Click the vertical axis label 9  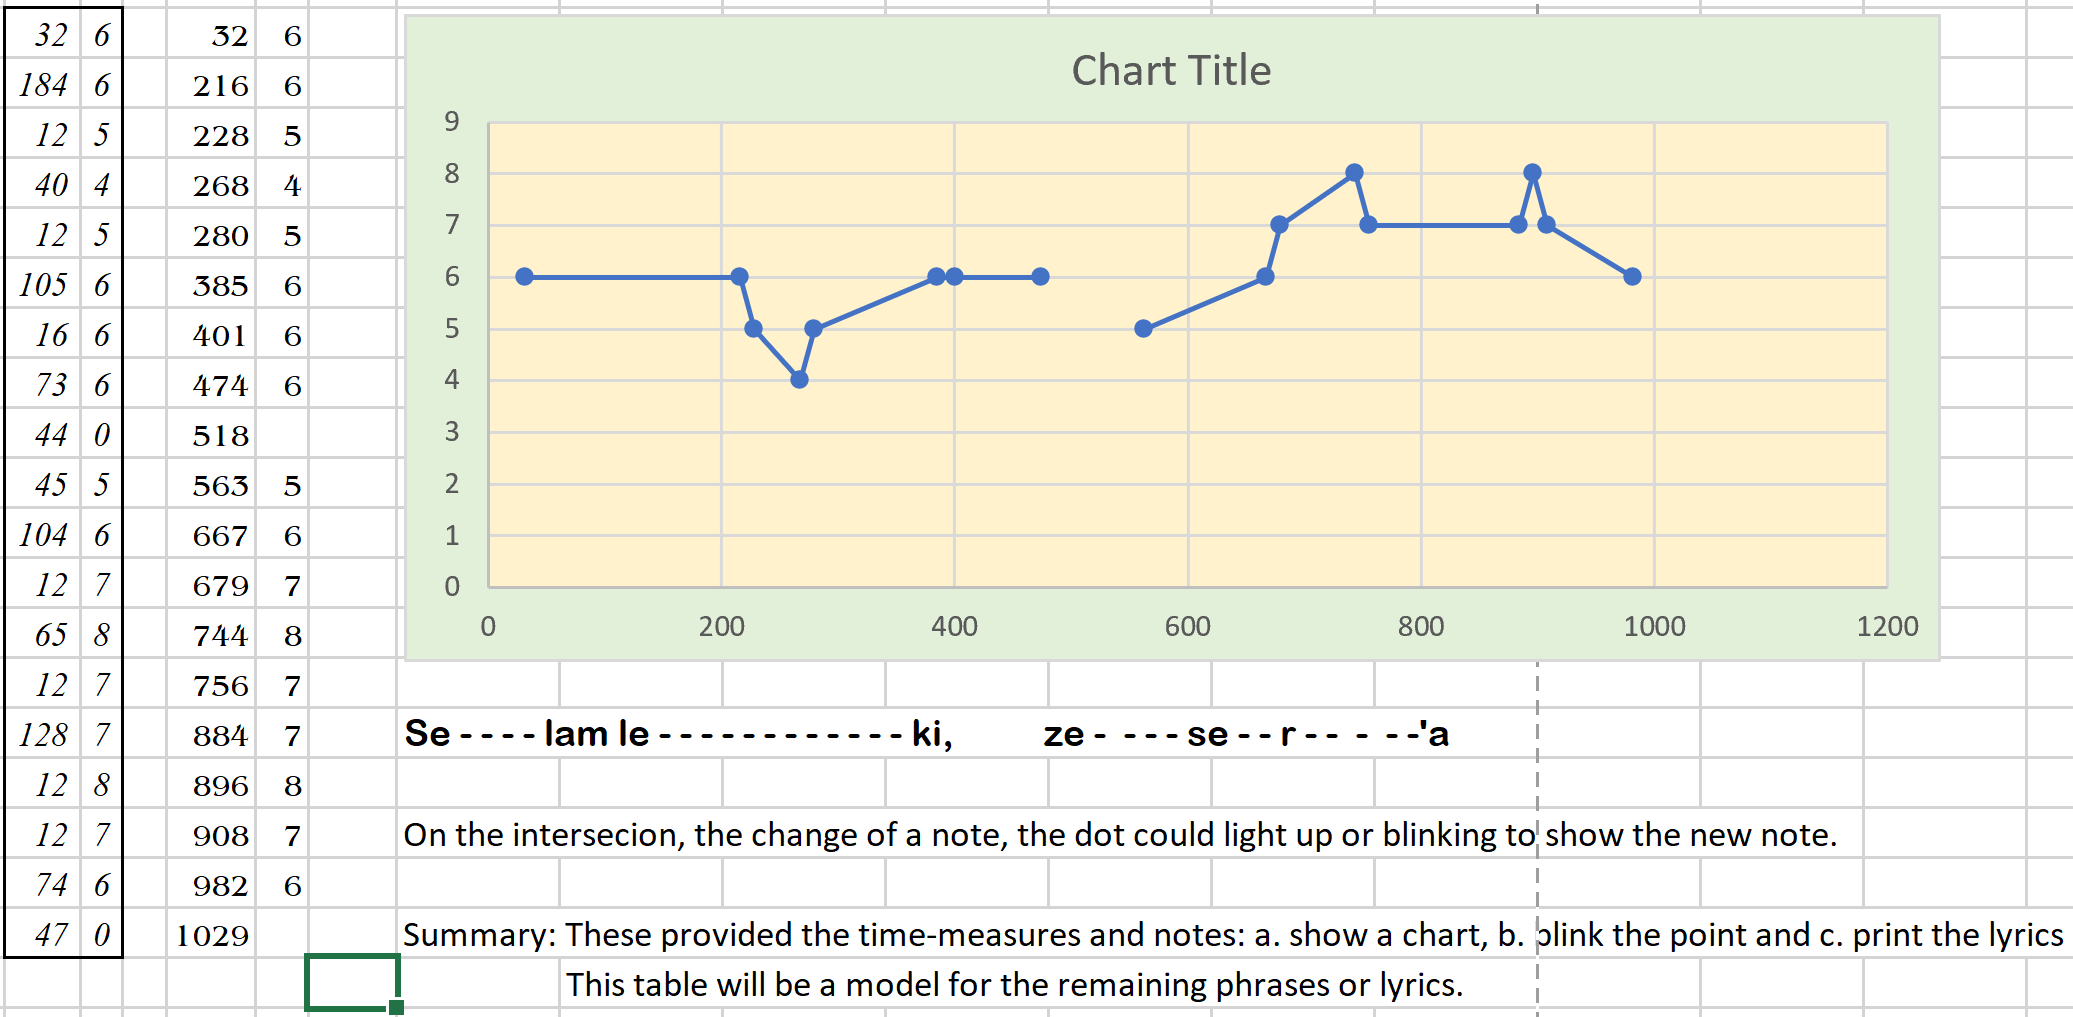452,121
